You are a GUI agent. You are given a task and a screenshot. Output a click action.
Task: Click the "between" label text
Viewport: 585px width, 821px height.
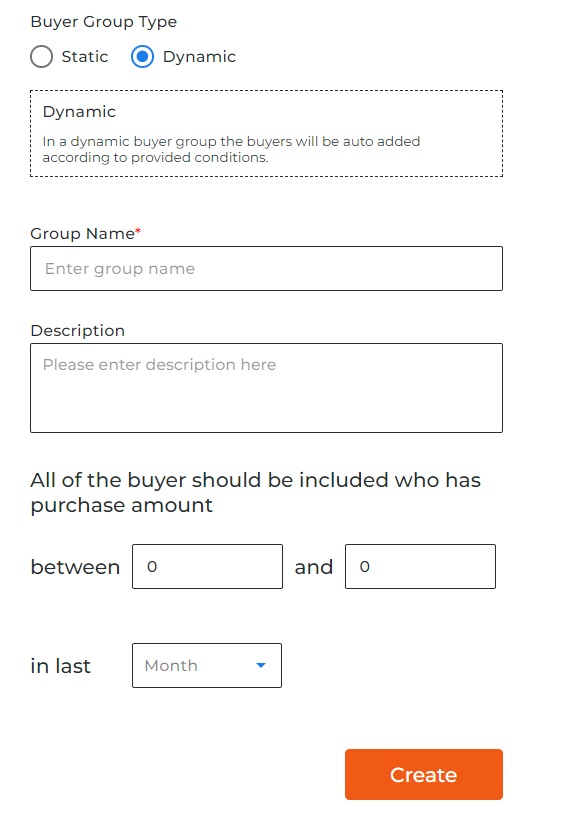[75, 567]
